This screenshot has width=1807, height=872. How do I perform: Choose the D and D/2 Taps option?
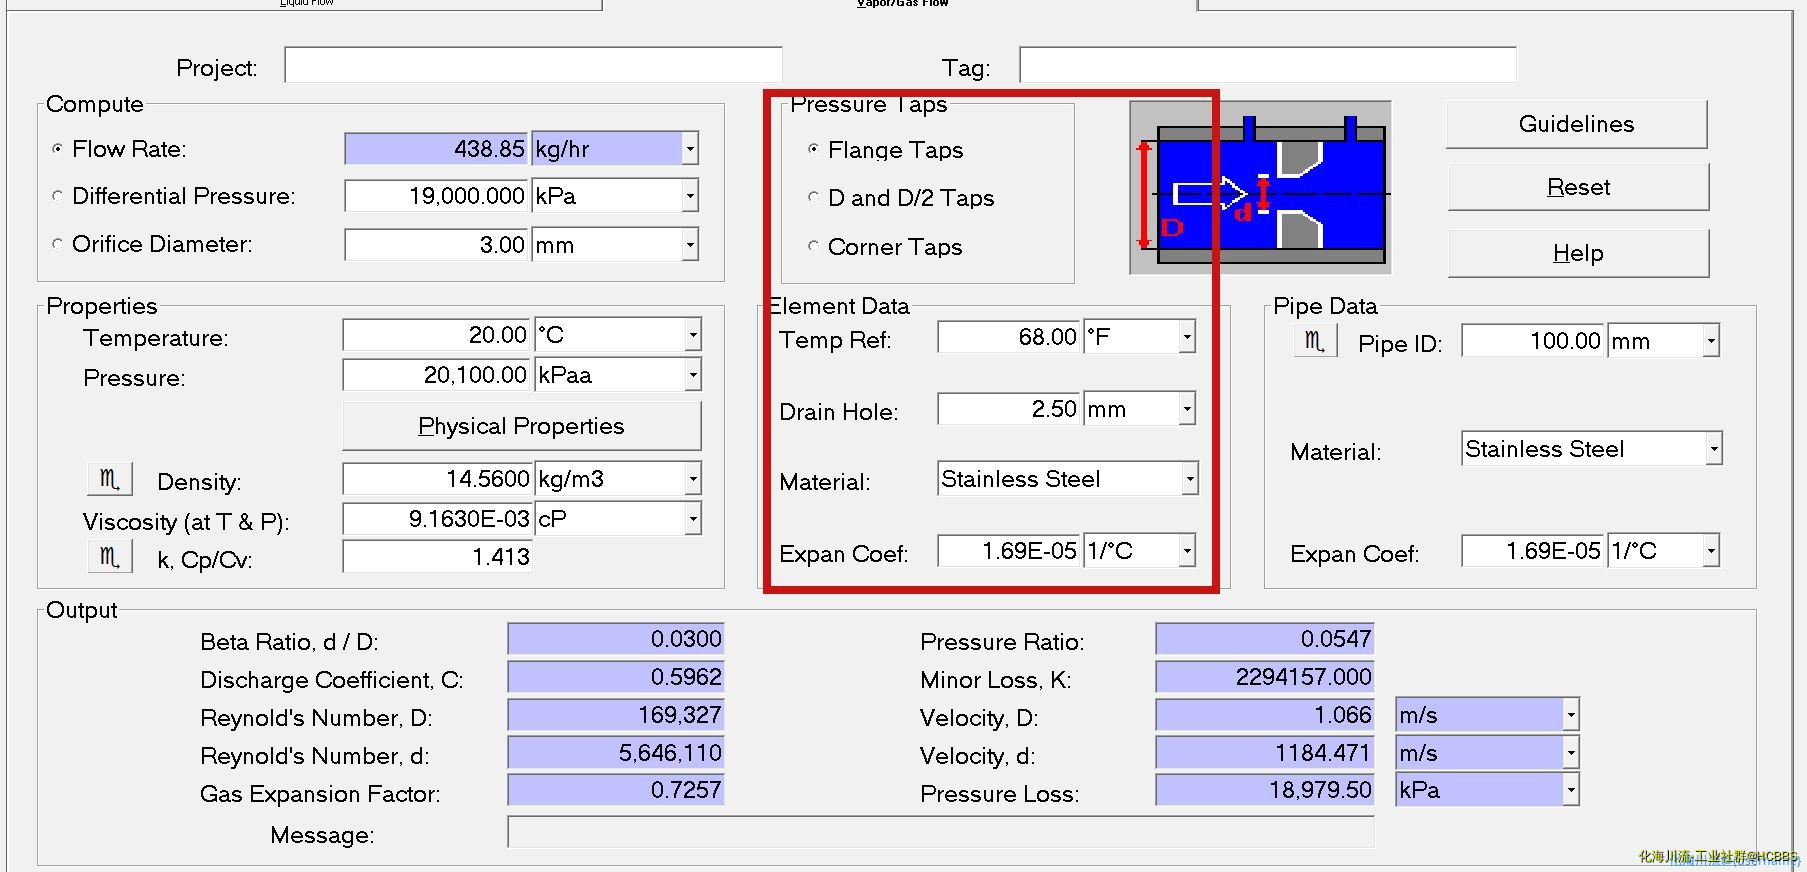tap(813, 197)
